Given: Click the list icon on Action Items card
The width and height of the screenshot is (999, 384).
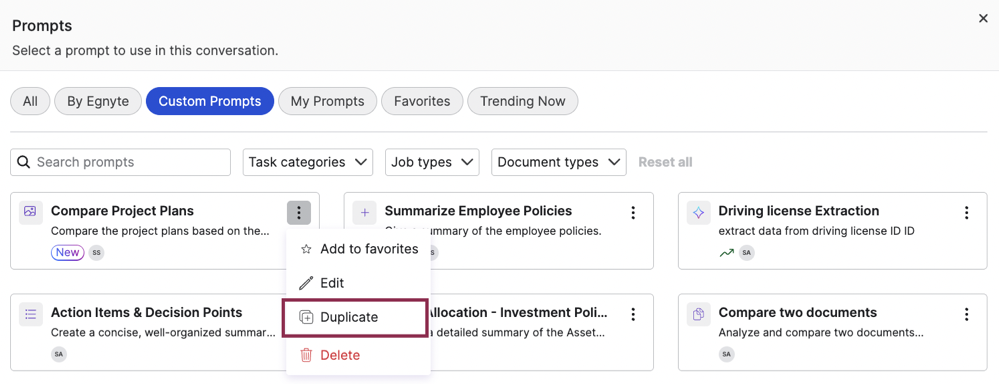Looking at the screenshot, I should click(x=30, y=314).
